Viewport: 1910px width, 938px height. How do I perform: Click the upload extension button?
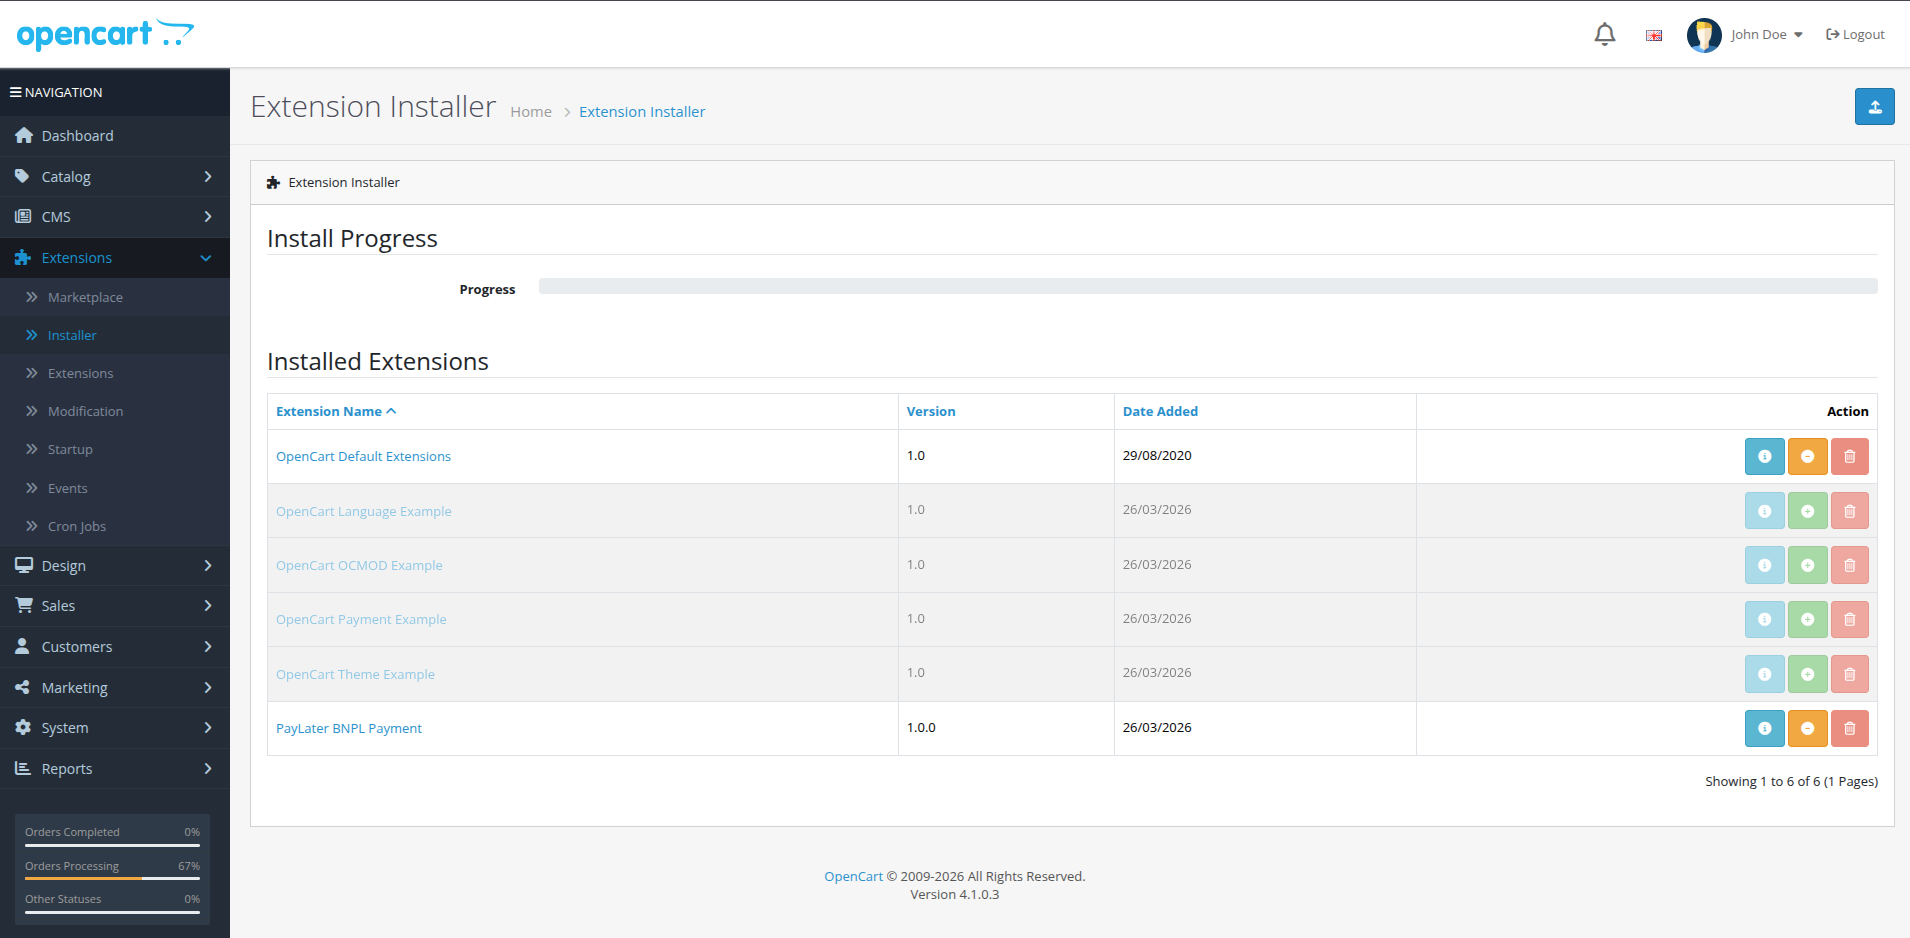pyautogui.click(x=1874, y=107)
